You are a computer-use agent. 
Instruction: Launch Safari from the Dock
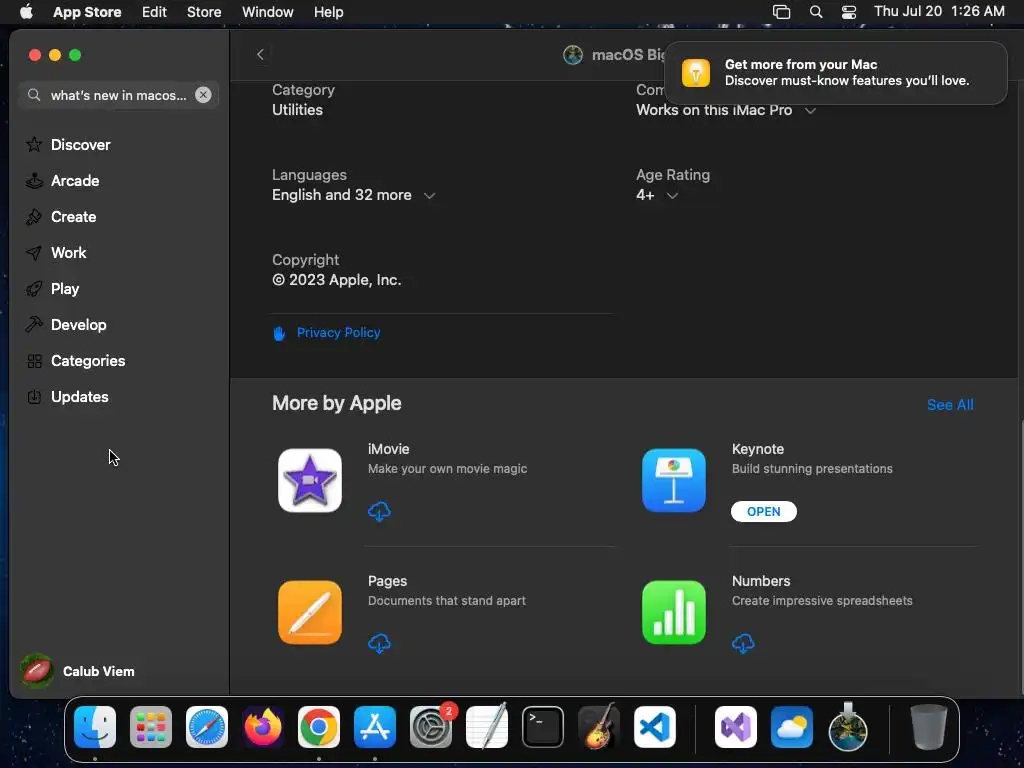207,727
